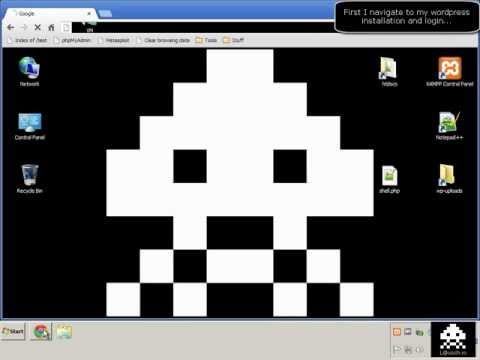The image size is (480, 360).
Task: Click the monitor icon in the system tray
Action: click(x=408, y=332)
